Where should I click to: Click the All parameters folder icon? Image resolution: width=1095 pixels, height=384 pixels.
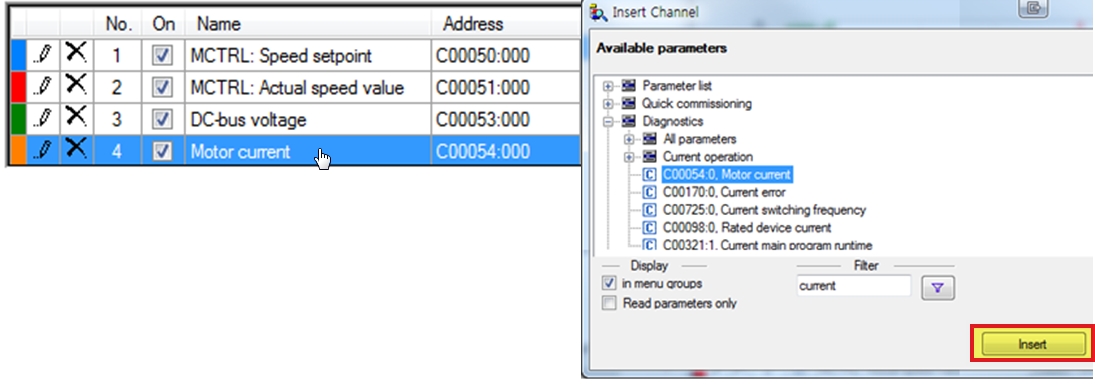click(649, 139)
